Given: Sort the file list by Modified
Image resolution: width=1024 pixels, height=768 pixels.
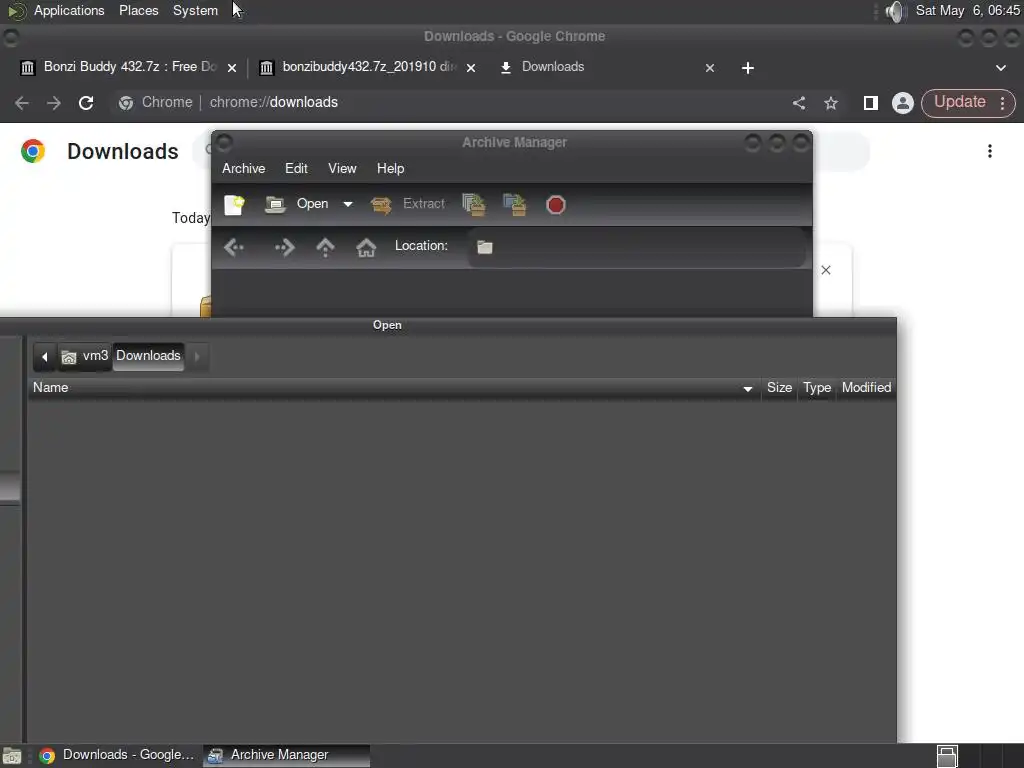Looking at the screenshot, I should 866,388.
